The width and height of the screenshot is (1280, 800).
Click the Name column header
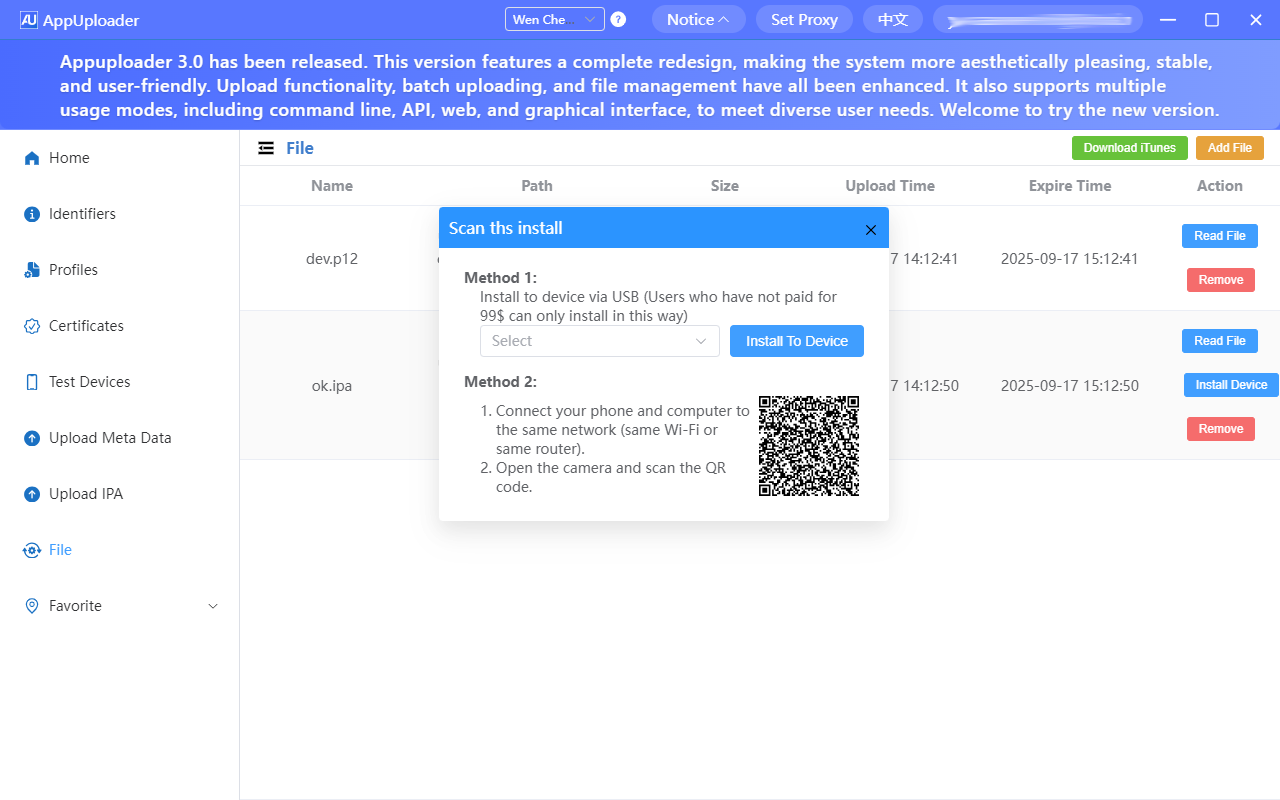pos(332,186)
